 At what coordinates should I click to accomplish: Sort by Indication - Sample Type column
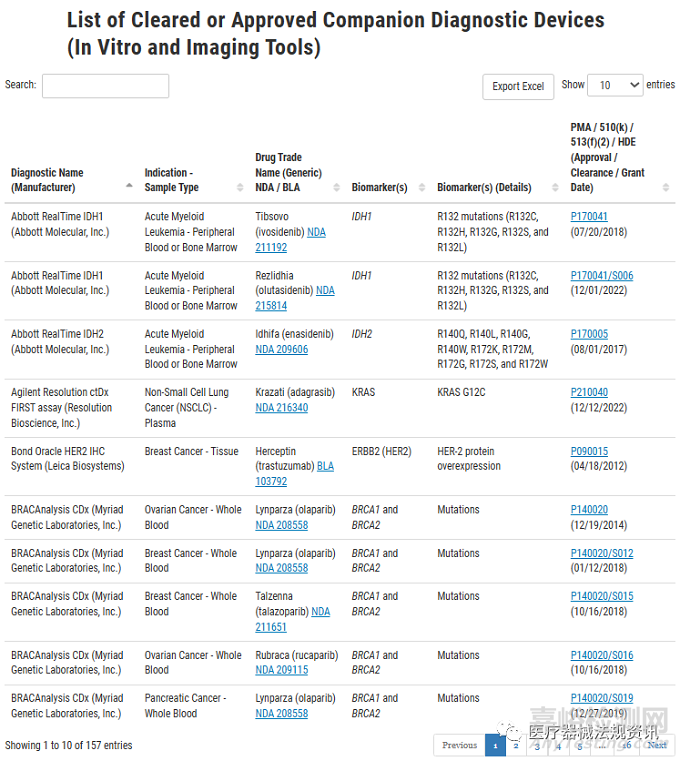171,180
